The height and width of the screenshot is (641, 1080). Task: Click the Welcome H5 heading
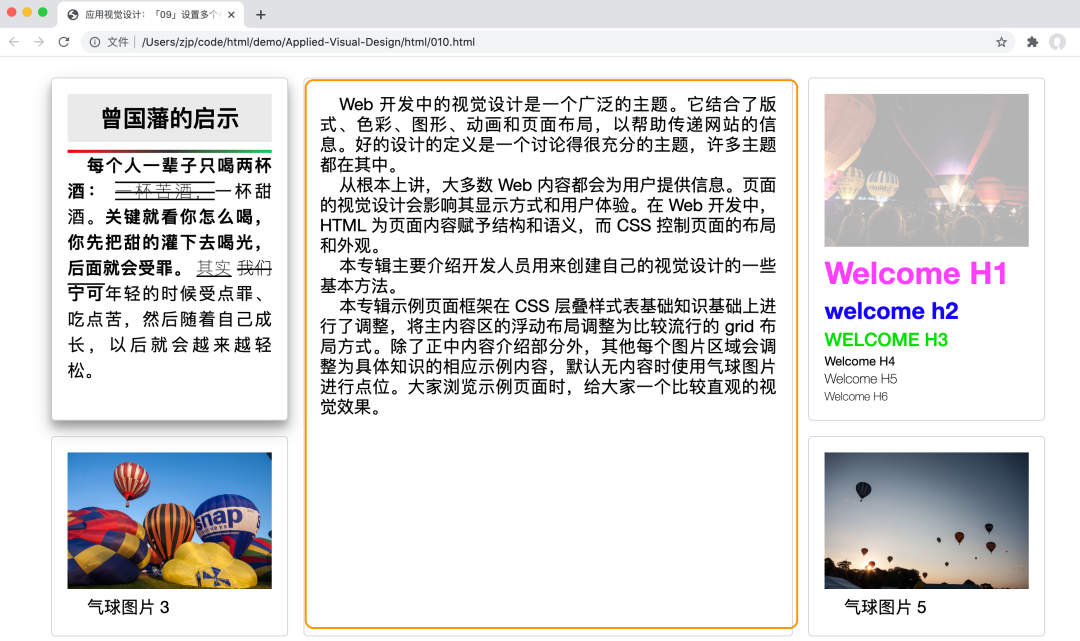tap(860, 379)
